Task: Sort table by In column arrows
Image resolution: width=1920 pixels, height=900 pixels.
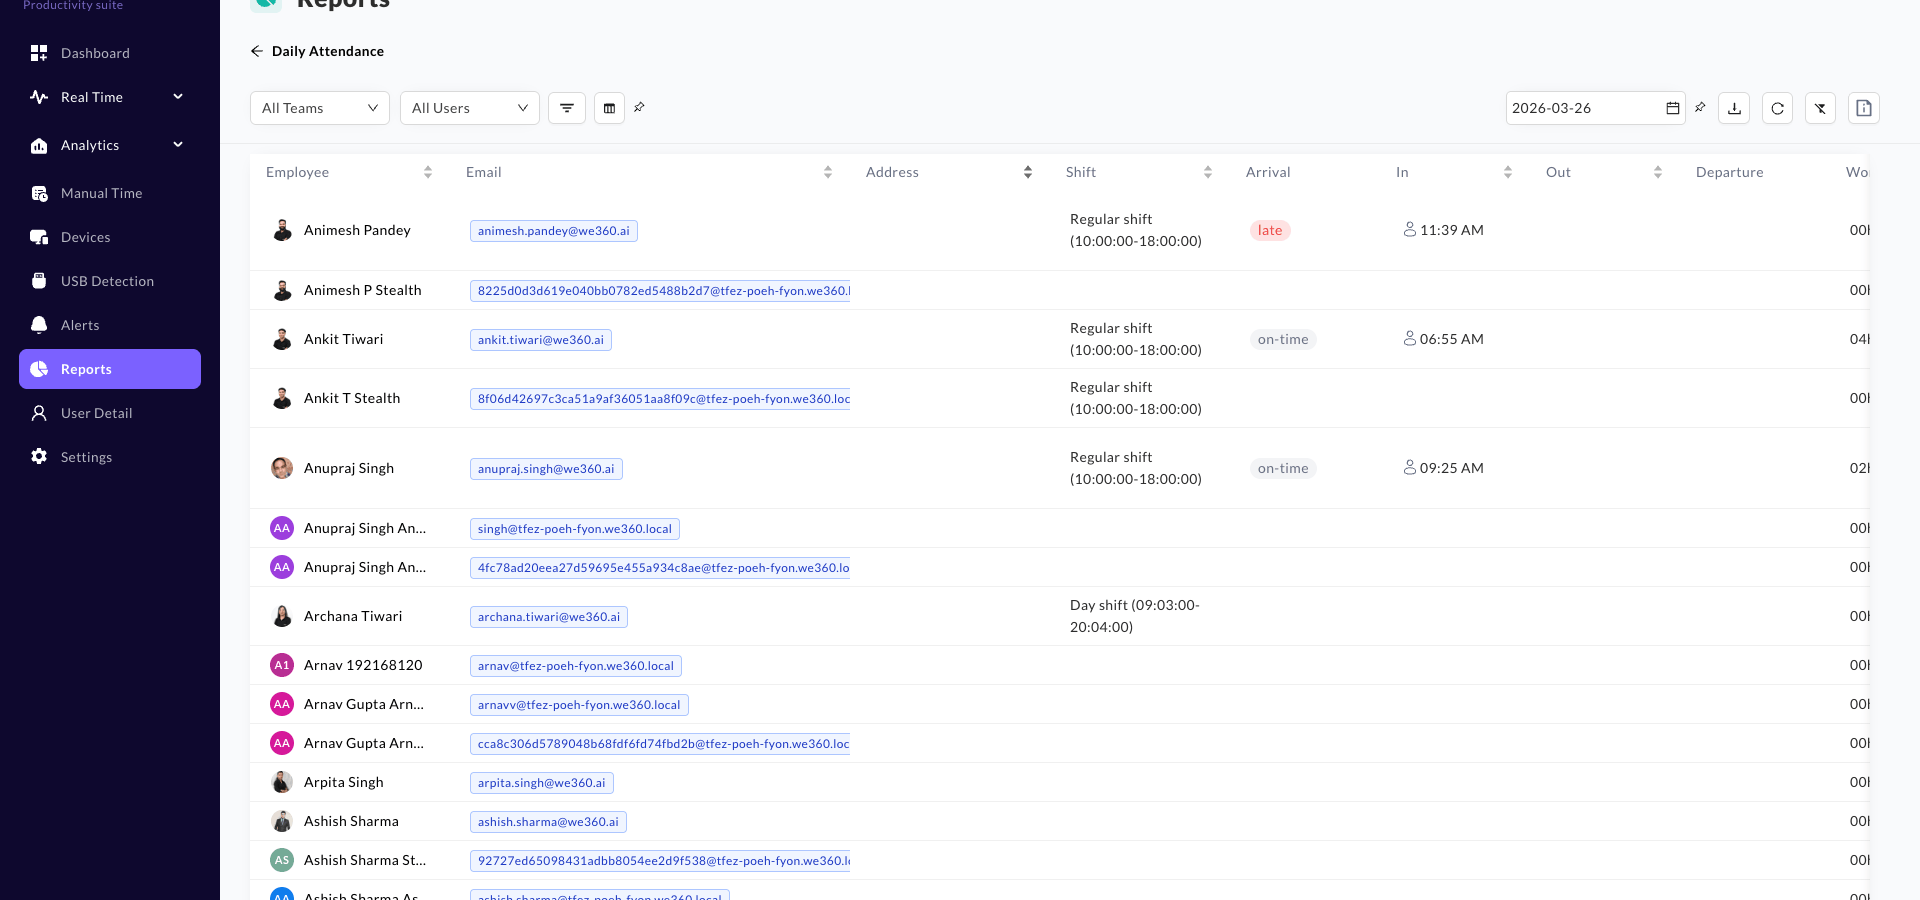Action: click(x=1508, y=172)
